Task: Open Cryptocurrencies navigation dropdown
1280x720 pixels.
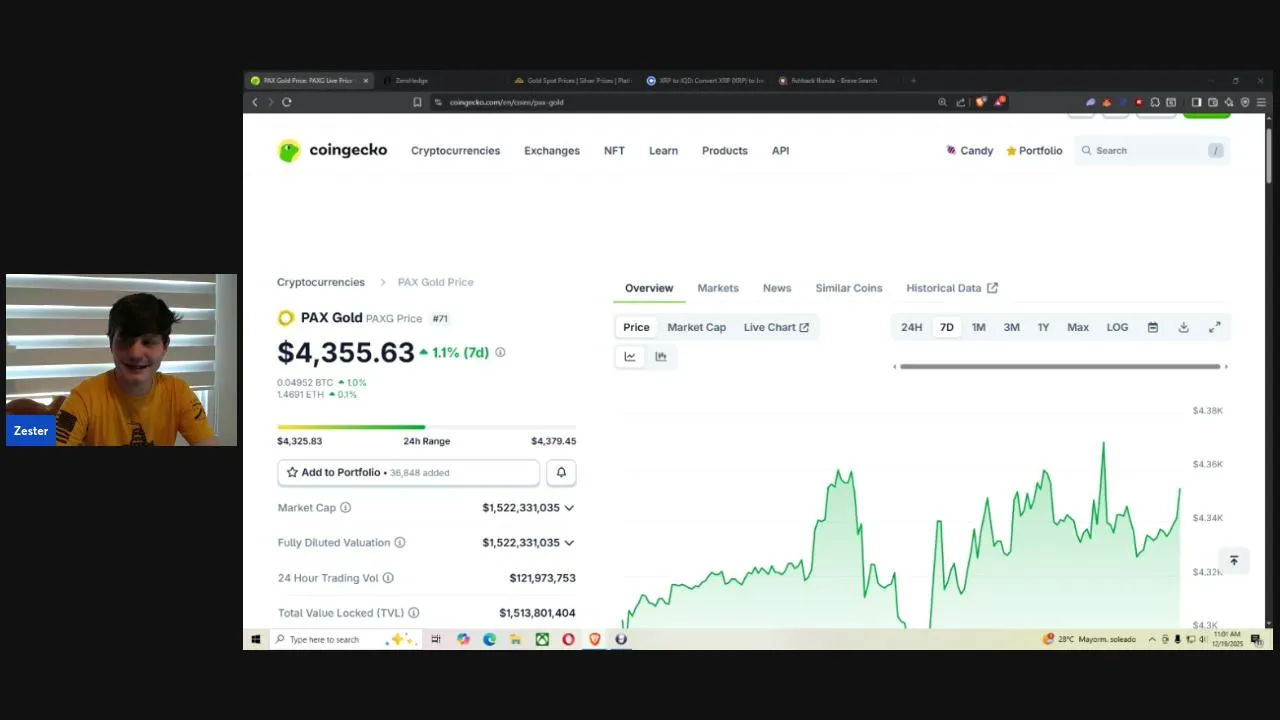Action: (x=455, y=151)
